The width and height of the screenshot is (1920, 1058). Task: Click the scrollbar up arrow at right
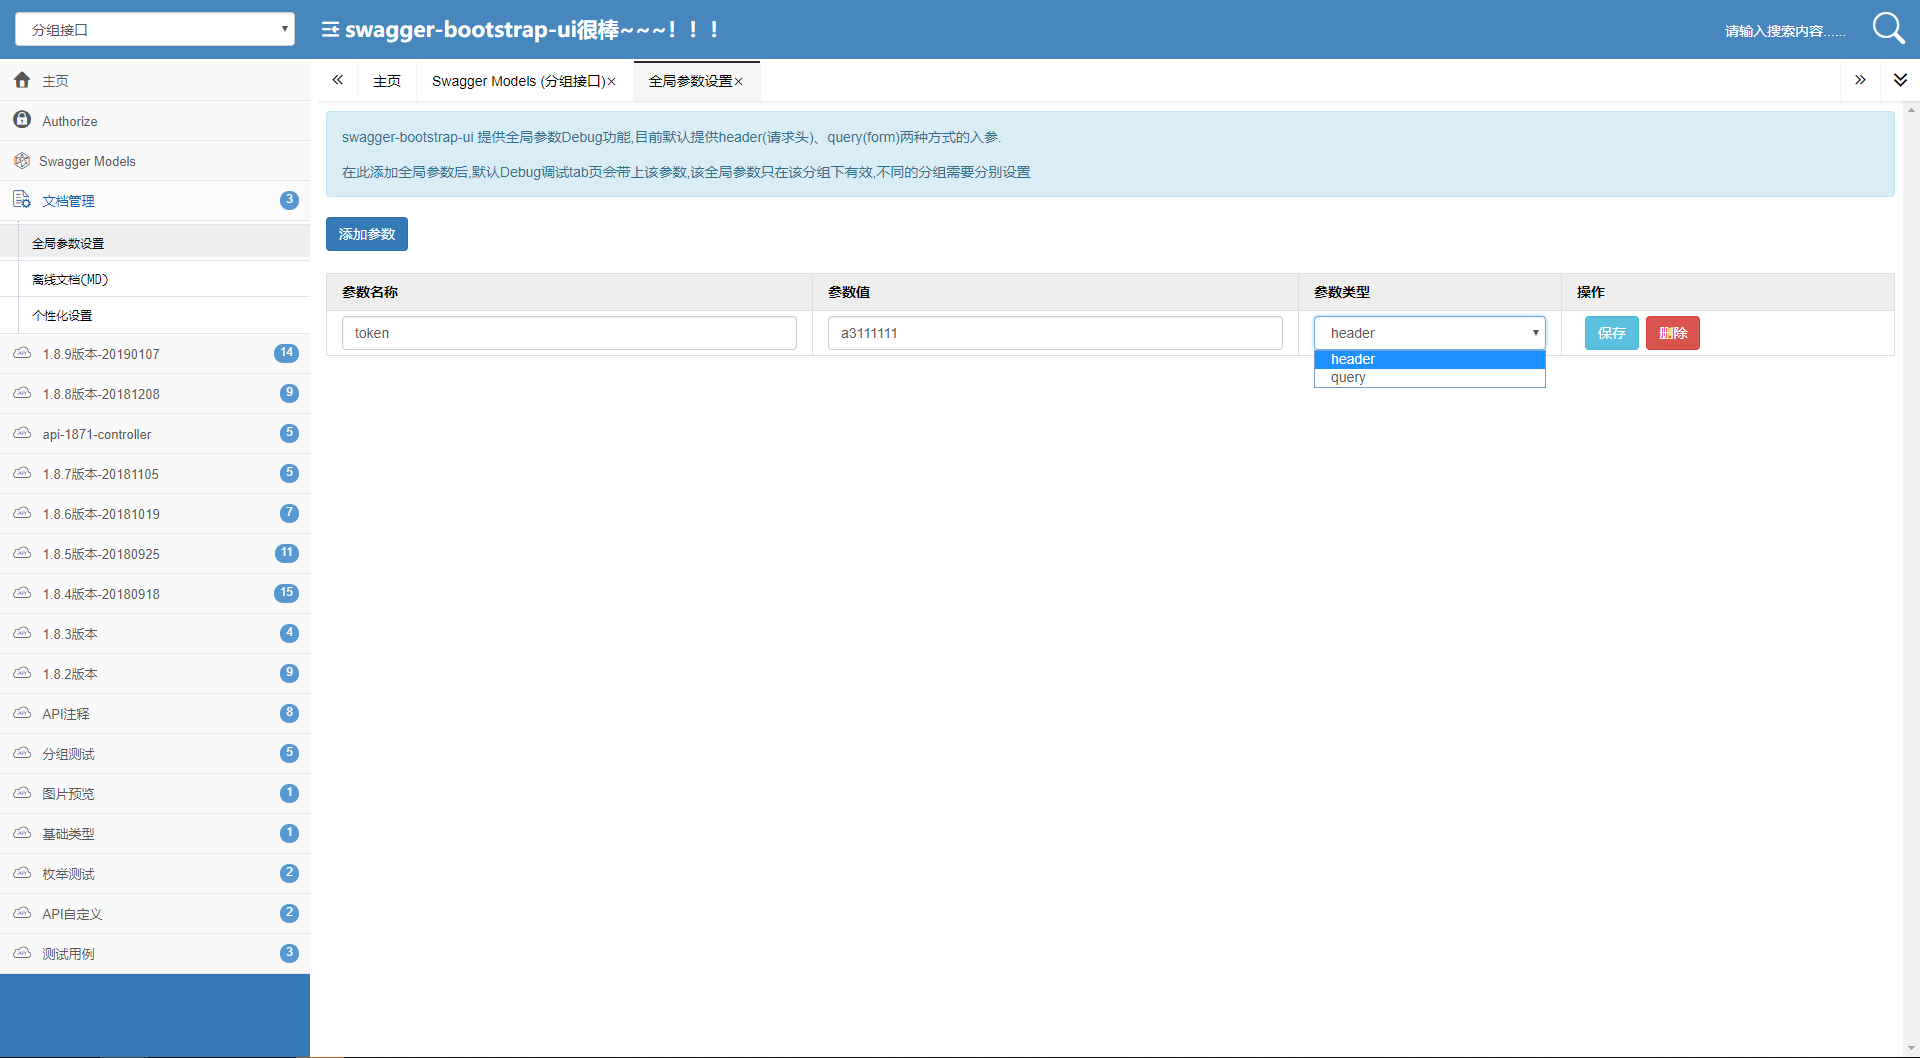tap(1912, 110)
